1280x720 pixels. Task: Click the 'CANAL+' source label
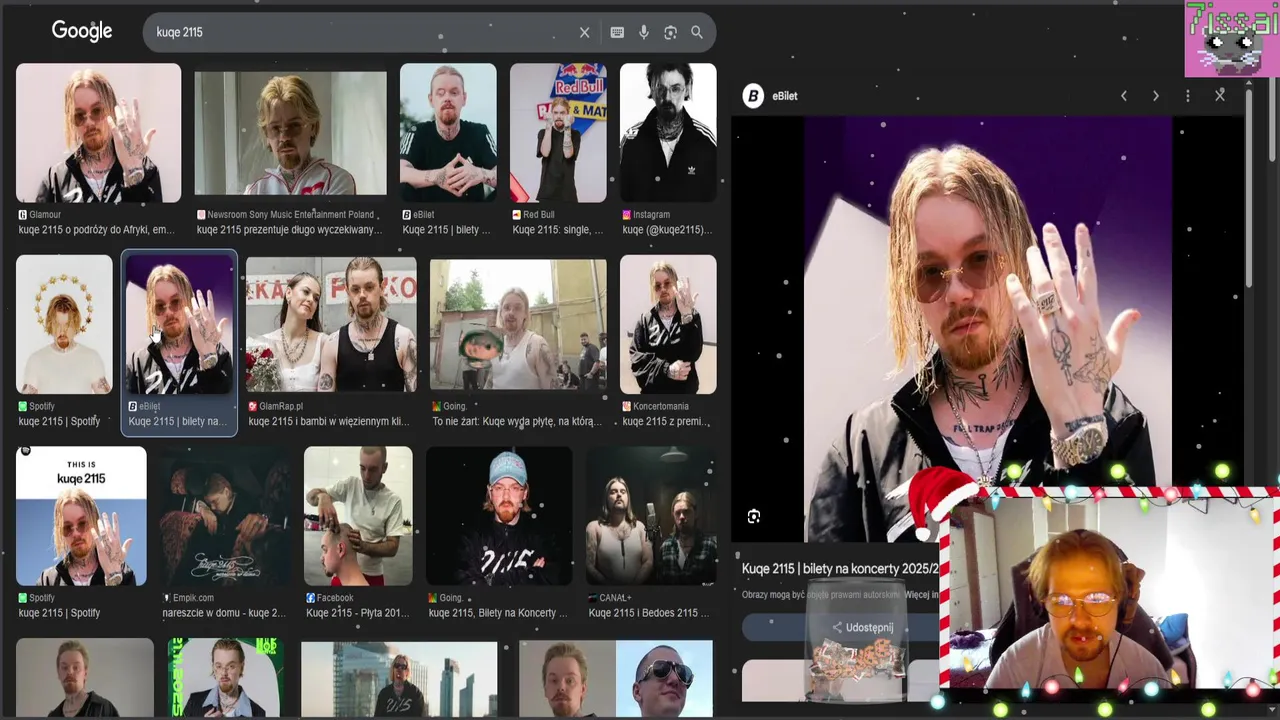pos(615,598)
